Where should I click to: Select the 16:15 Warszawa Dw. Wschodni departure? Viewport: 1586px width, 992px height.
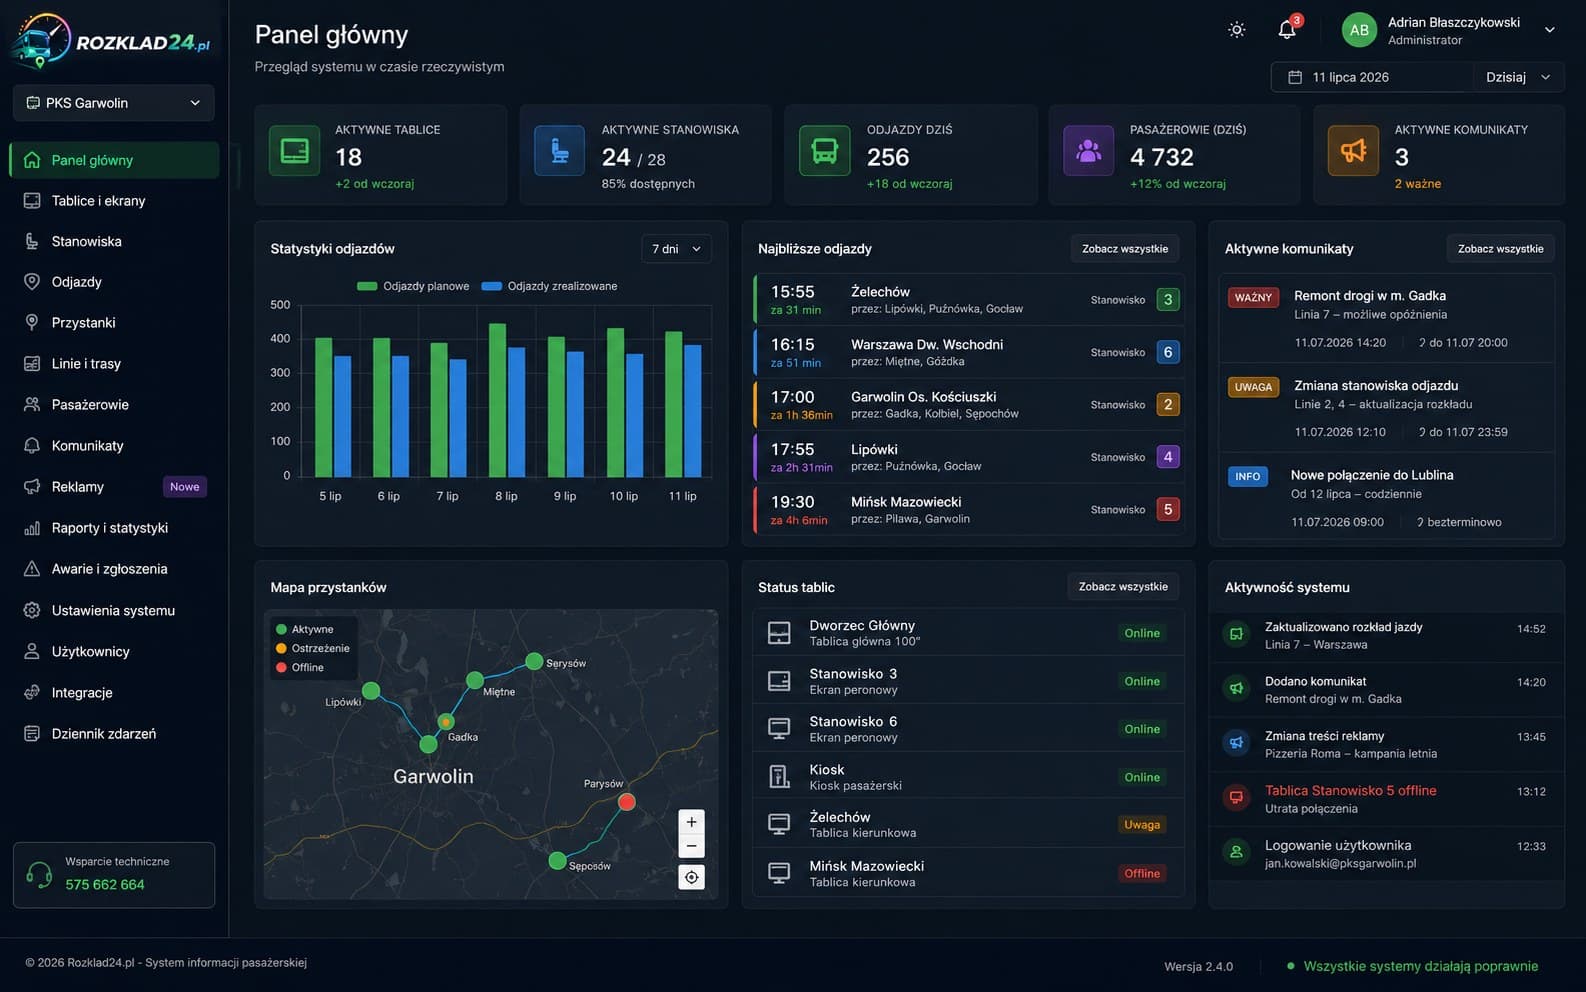pyautogui.click(x=969, y=352)
